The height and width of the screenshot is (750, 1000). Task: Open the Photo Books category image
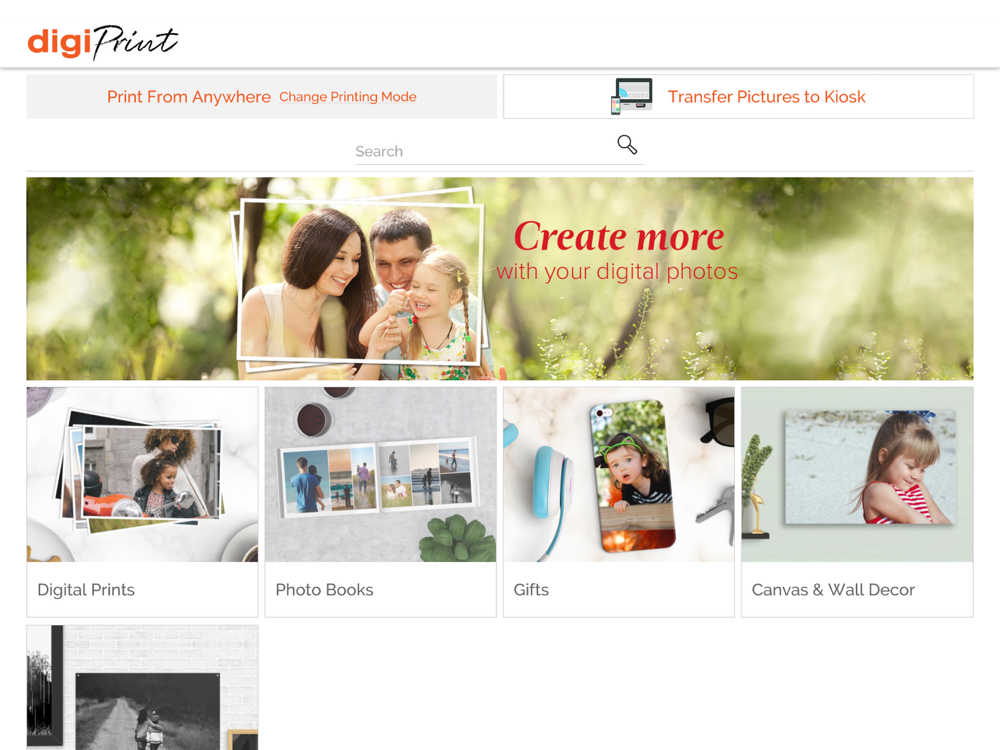click(381, 474)
